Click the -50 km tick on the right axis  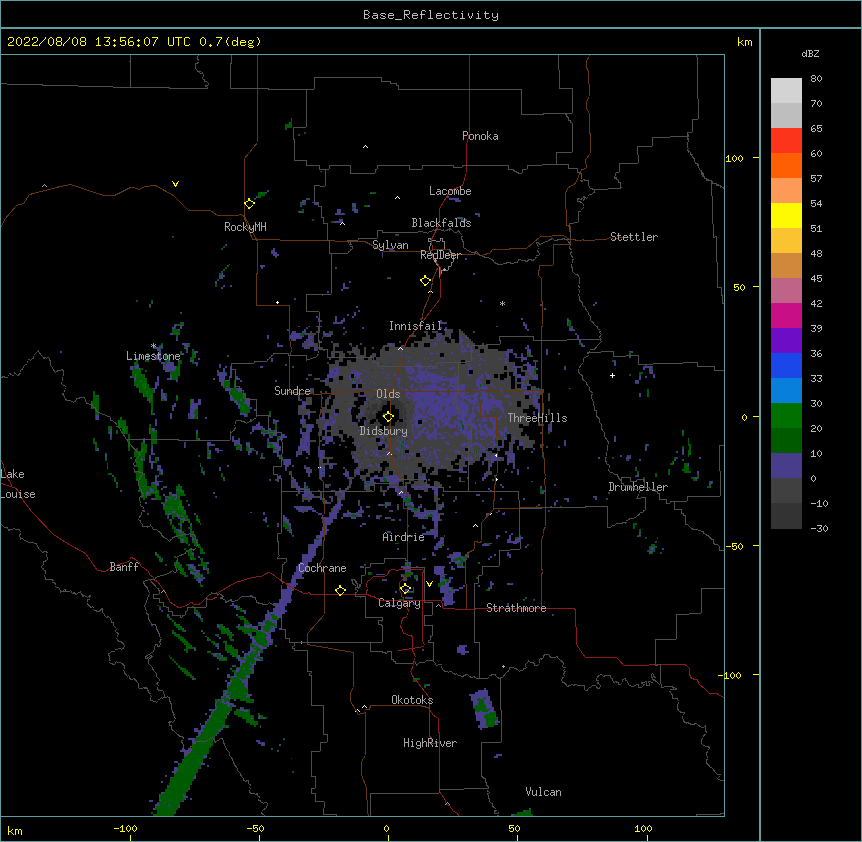coord(734,546)
